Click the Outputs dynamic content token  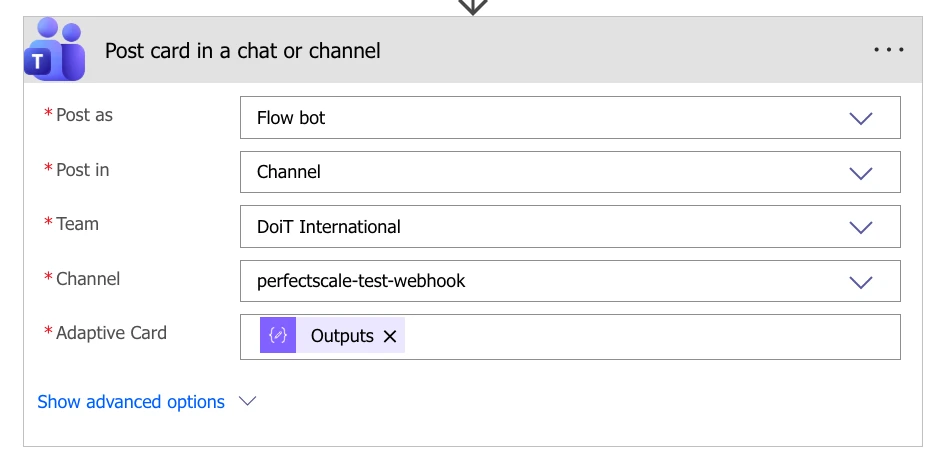pos(332,335)
